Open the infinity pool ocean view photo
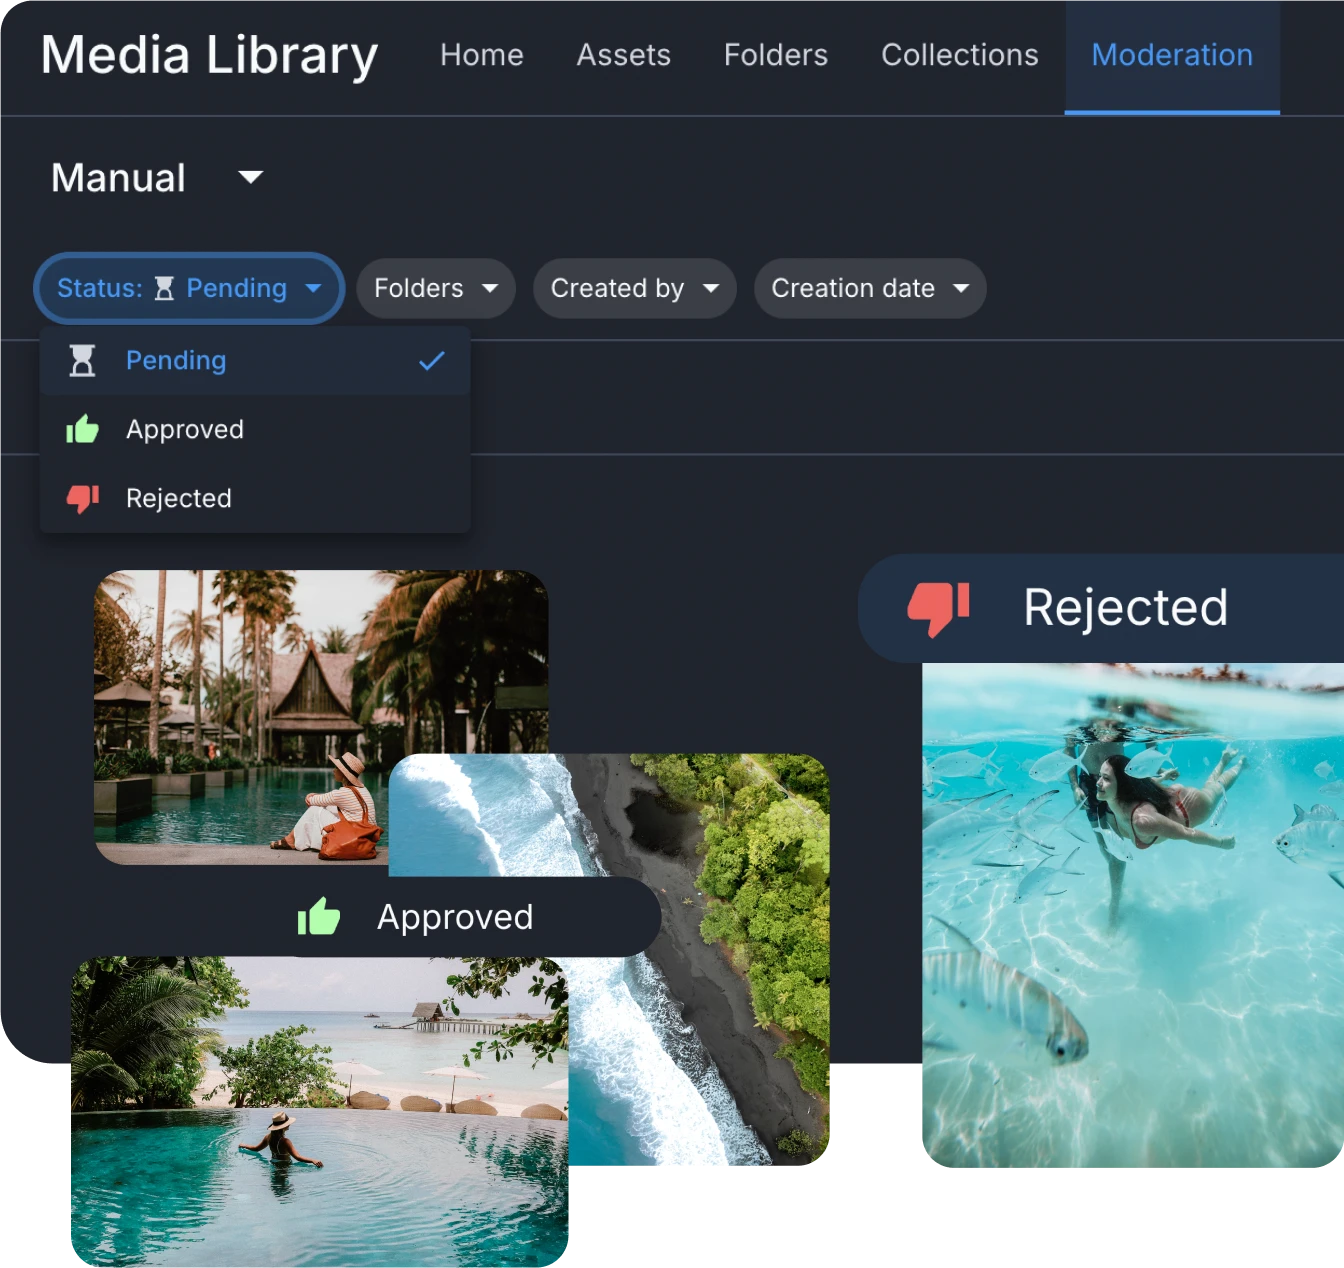Screen dimensions: 1344x1268 (x=320, y=1112)
